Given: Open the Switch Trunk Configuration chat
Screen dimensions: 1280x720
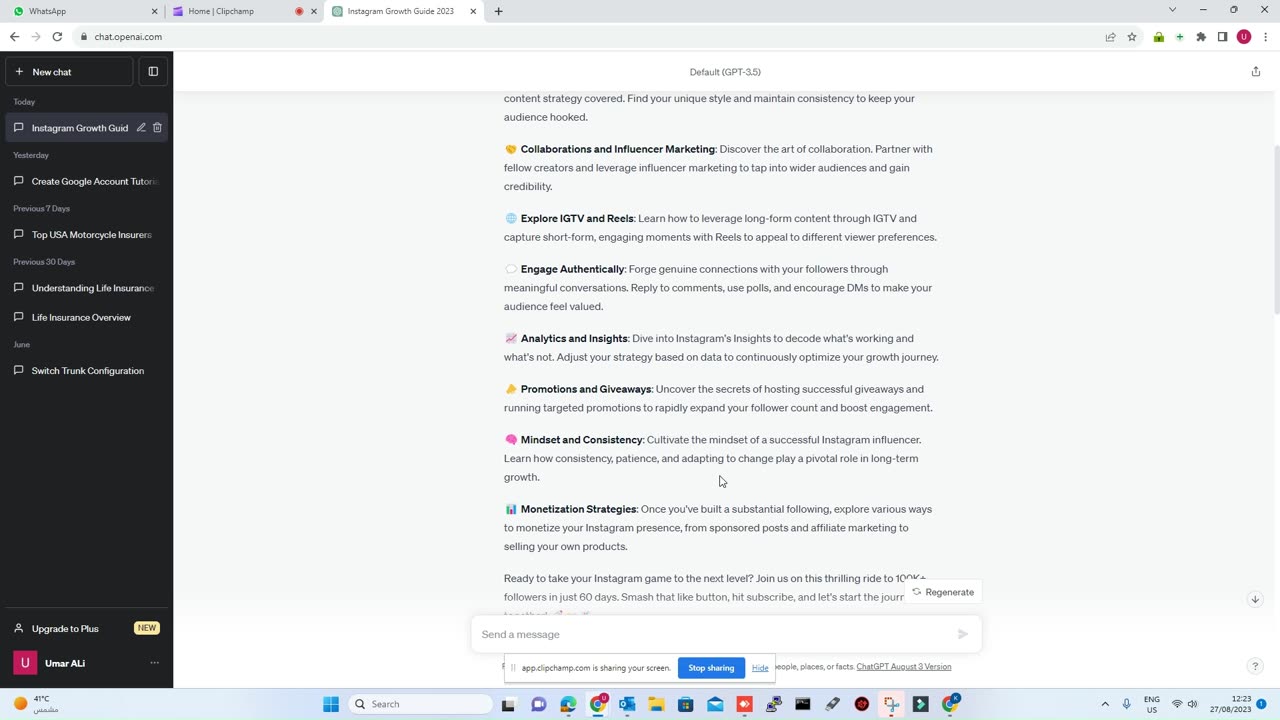Looking at the screenshot, I should tap(86, 371).
